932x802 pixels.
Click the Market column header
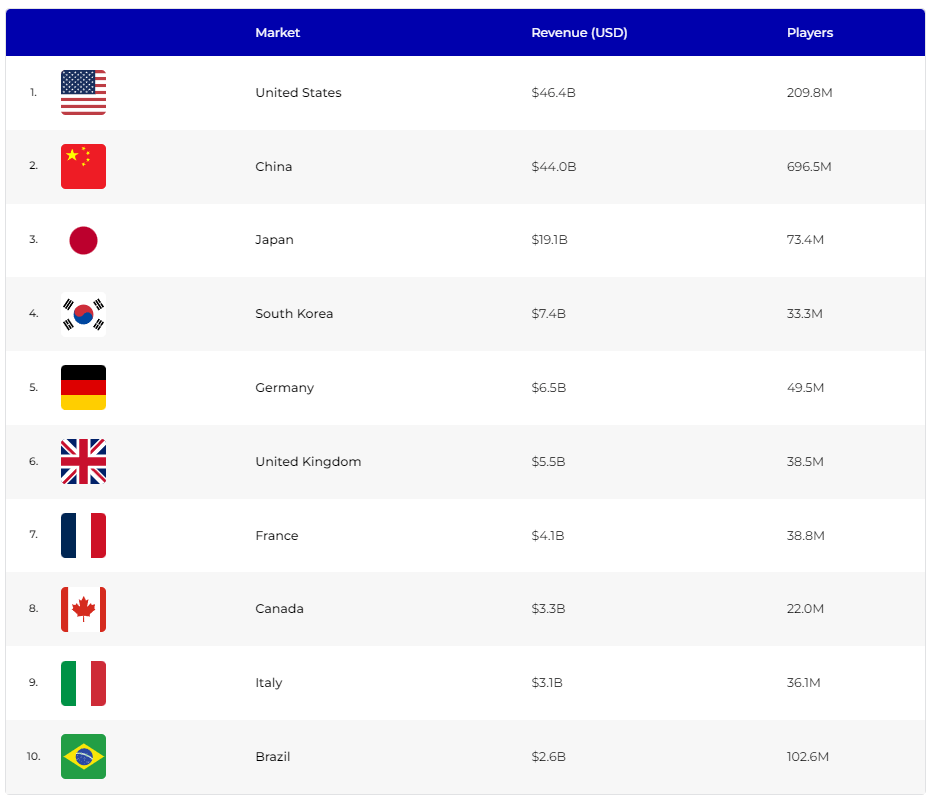[x=278, y=33]
